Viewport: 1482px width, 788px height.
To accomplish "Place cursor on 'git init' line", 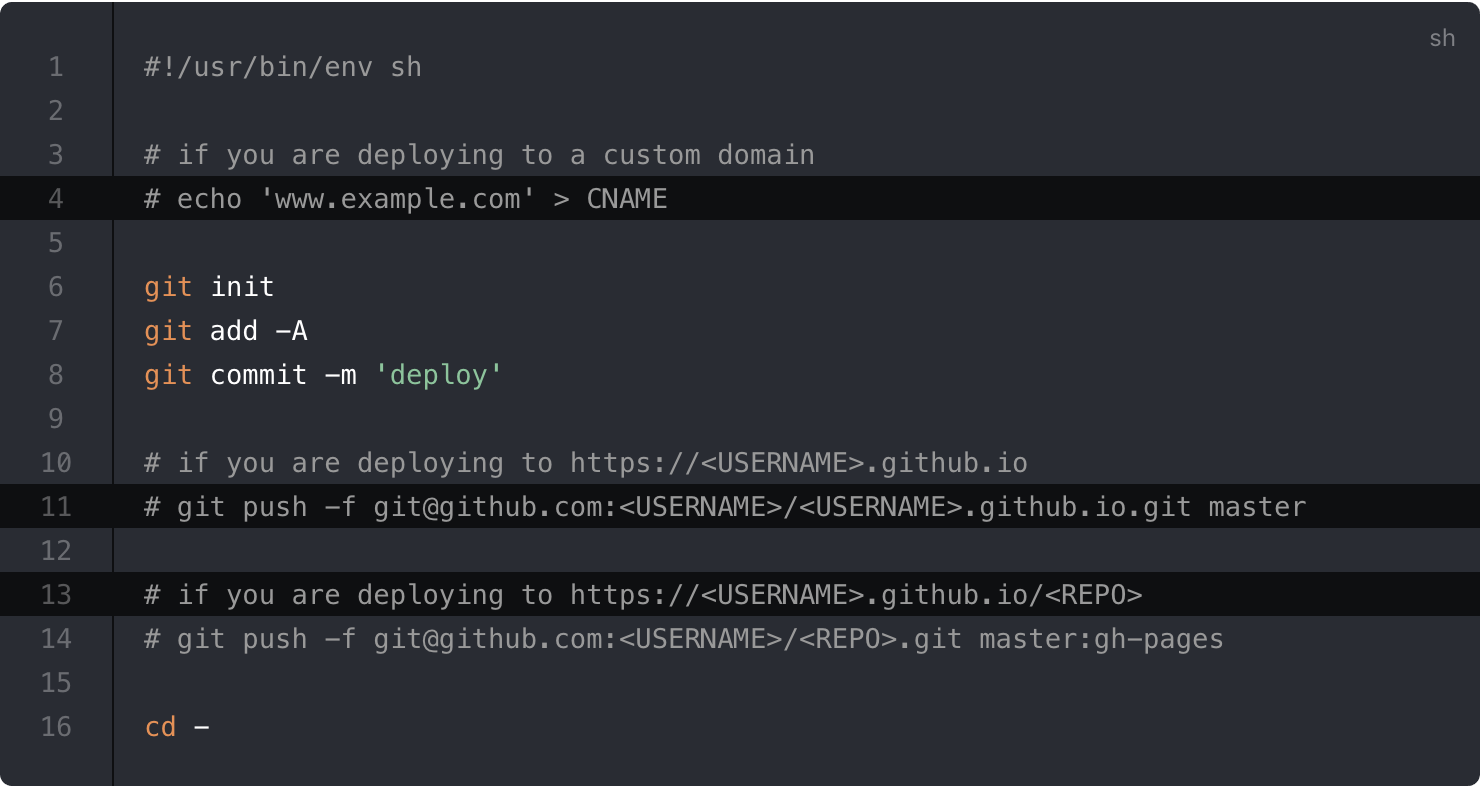I will point(209,287).
